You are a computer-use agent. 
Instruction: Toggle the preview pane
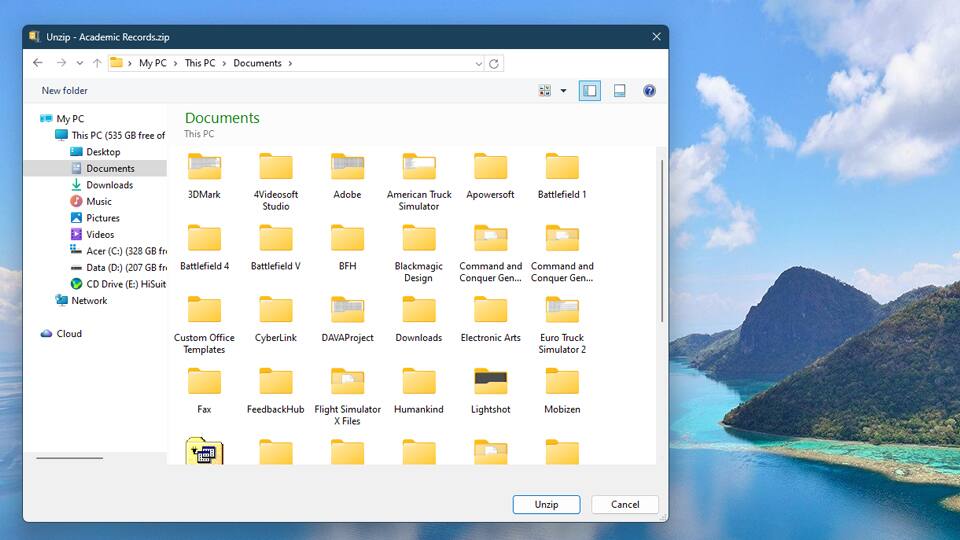[x=620, y=91]
